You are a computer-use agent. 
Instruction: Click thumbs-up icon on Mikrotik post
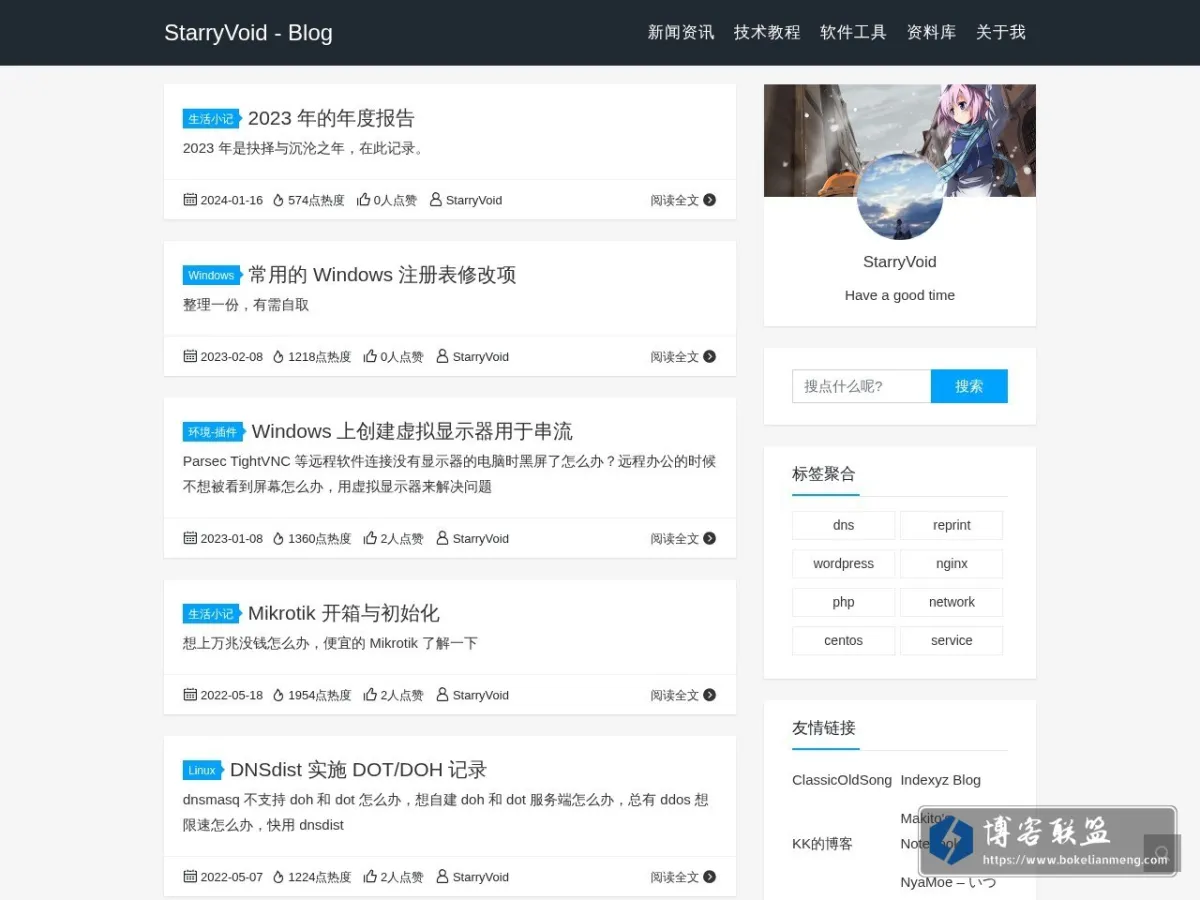click(370, 695)
